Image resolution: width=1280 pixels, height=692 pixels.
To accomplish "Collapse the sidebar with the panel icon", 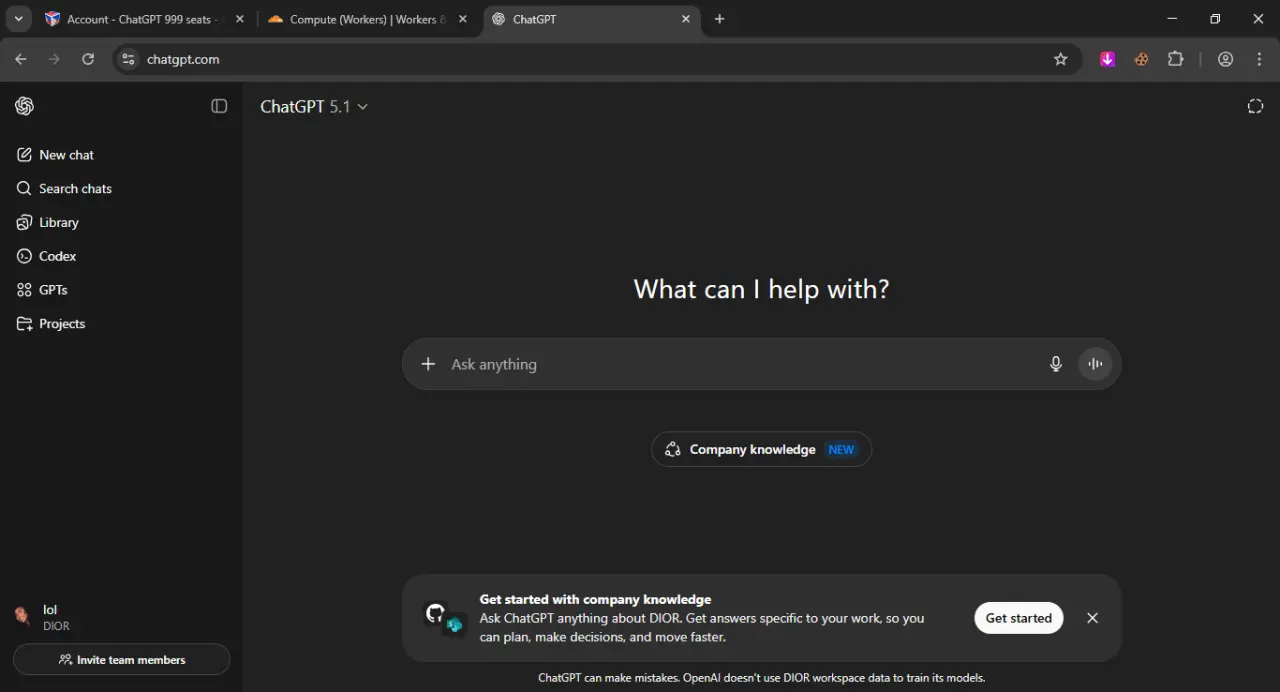I will tap(219, 106).
